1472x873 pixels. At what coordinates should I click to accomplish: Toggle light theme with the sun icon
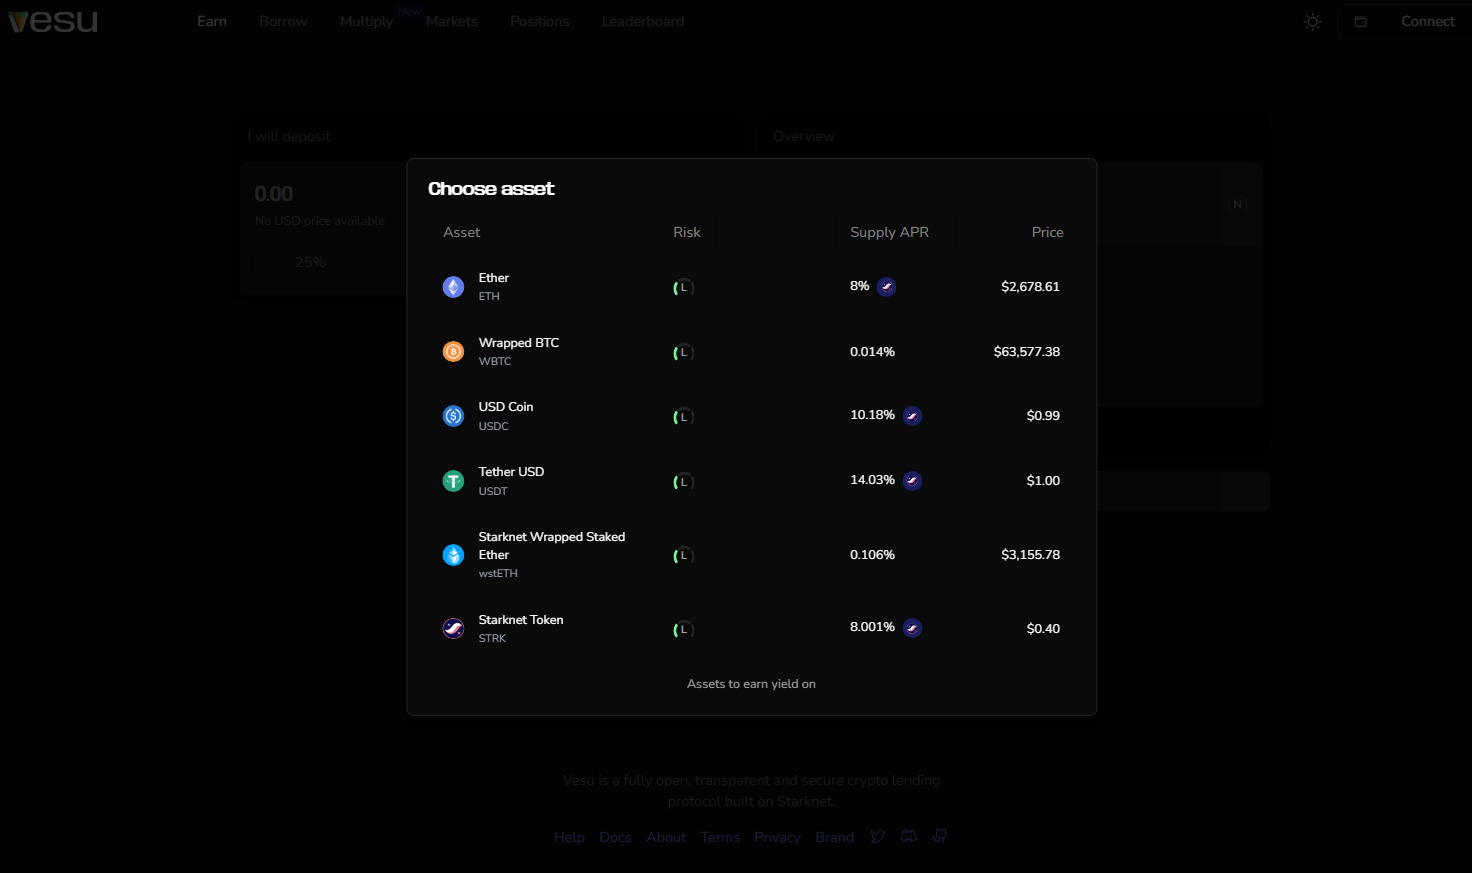1313,21
